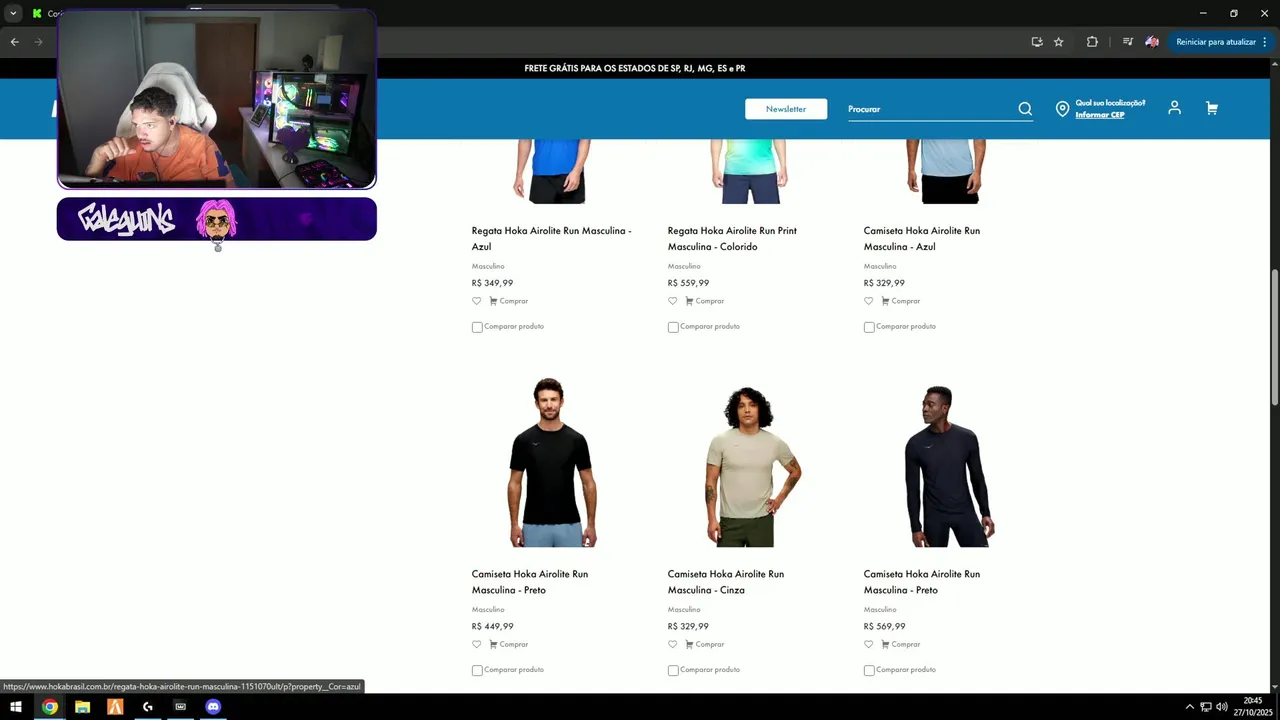This screenshot has height=720, width=1280.
Task: Favorite the R$ 559,99 Regata Print with heart
Action: point(673,301)
